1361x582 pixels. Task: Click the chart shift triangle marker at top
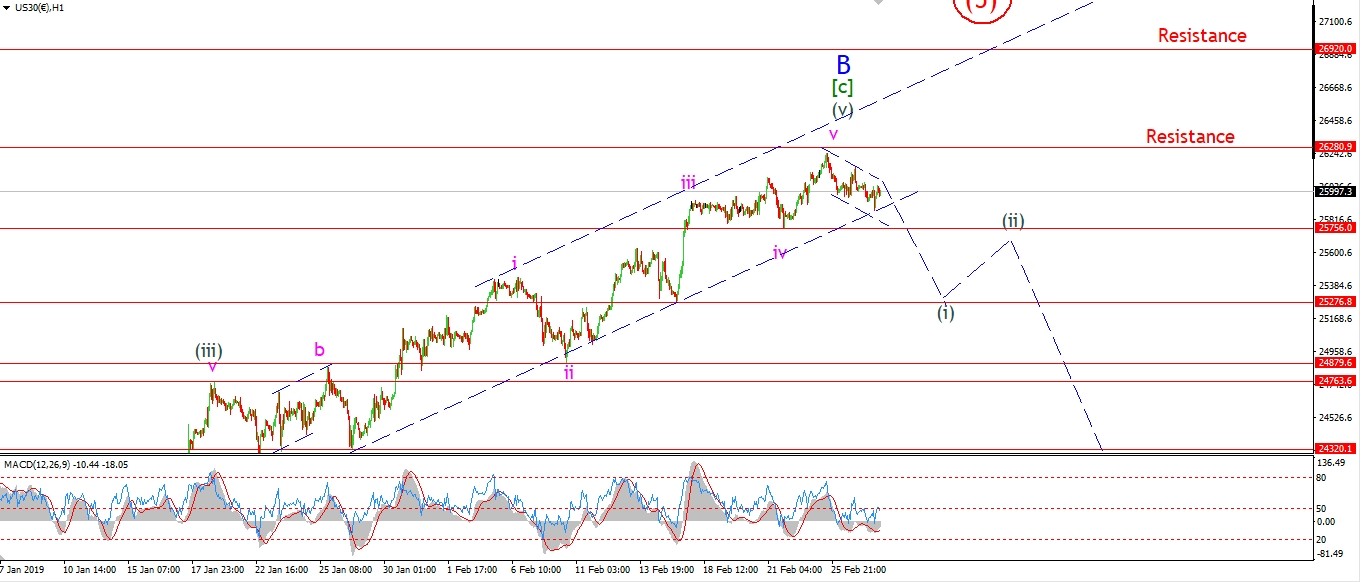(879, 3)
